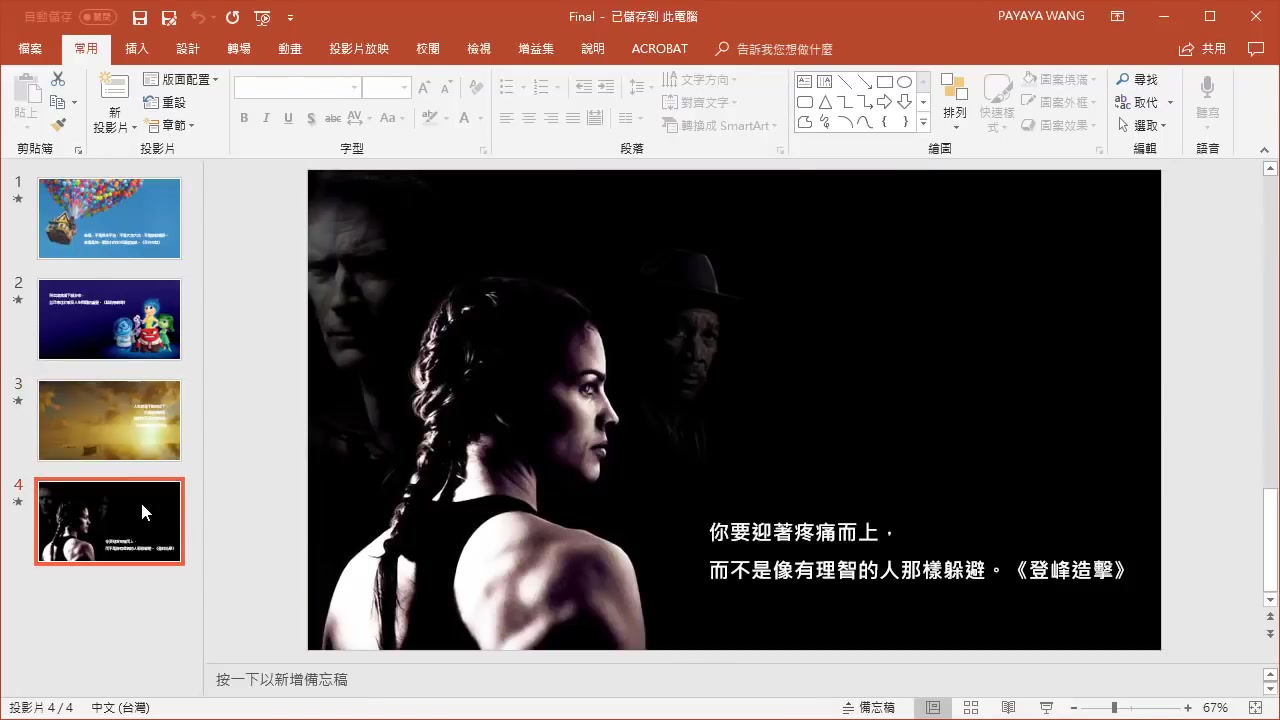Select slide 3 sunset thumbnail
The image size is (1280, 720).
[110, 420]
